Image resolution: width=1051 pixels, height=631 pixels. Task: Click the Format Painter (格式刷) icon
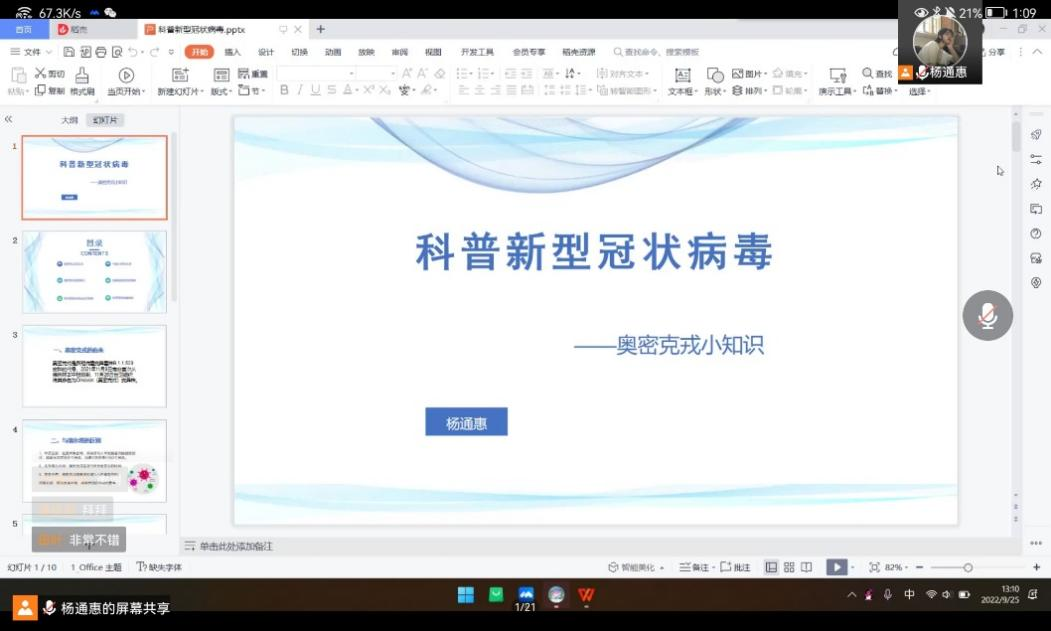(x=81, y=75)
